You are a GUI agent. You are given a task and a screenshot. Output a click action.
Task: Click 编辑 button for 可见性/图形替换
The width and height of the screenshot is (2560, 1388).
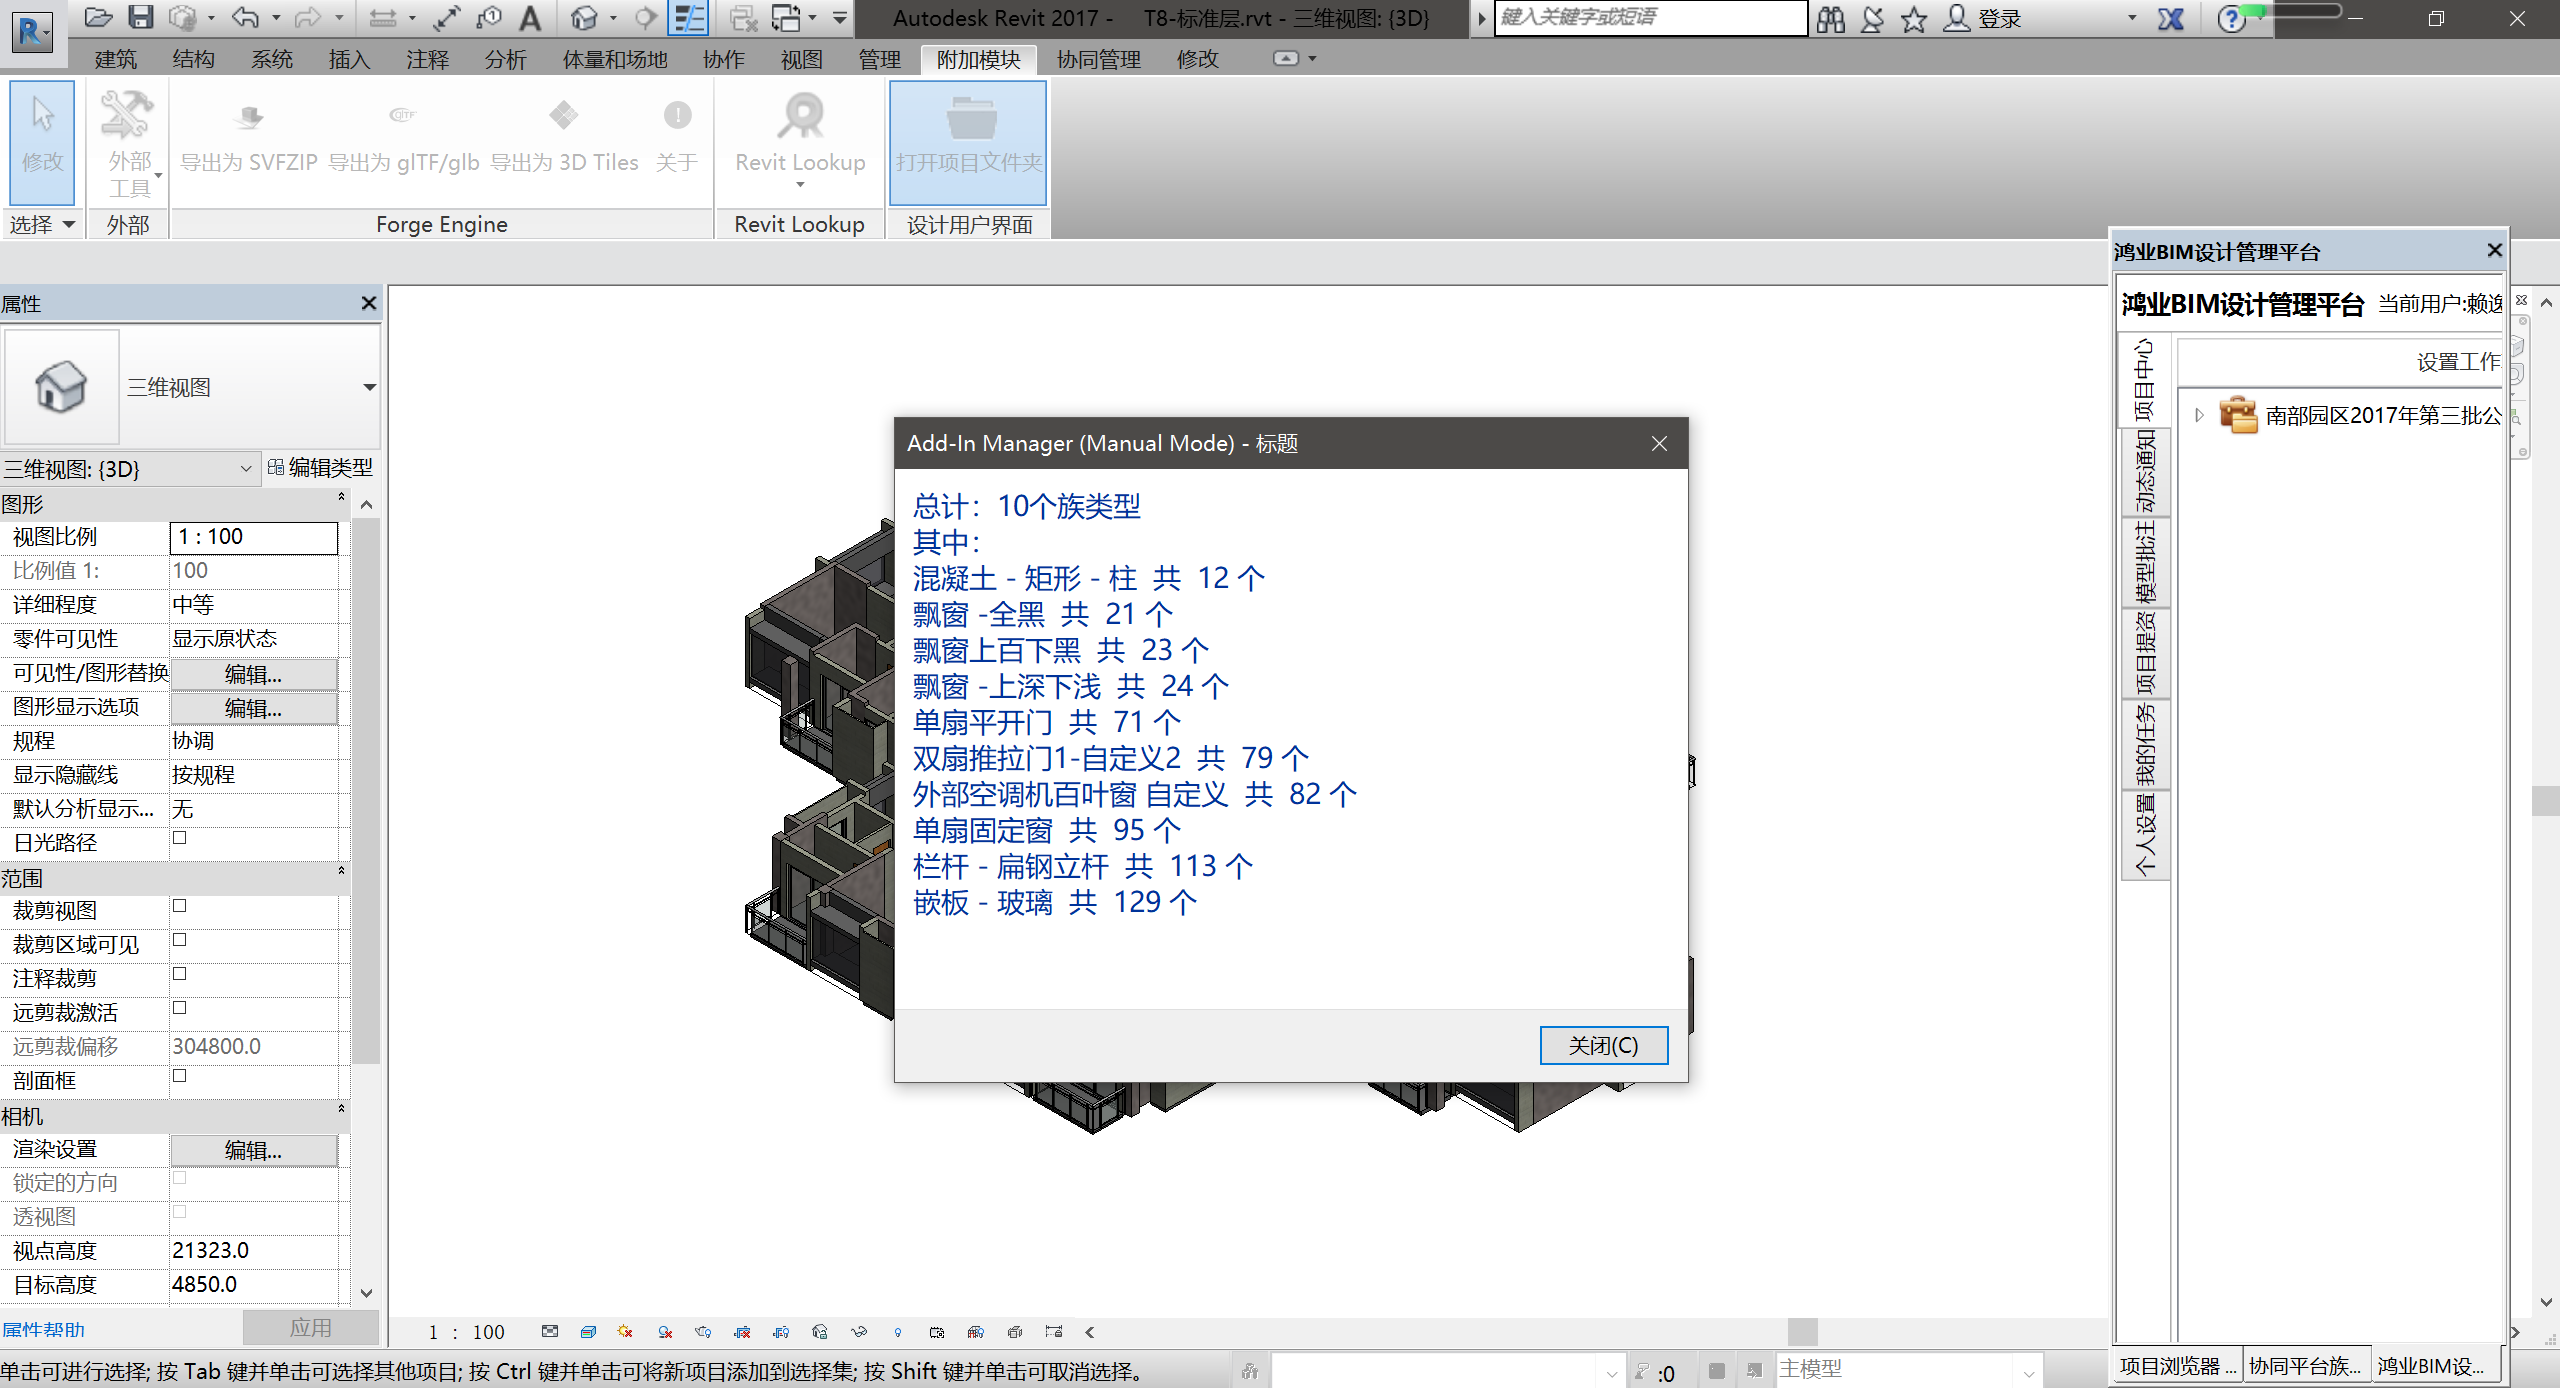click(x=253, y=674)
